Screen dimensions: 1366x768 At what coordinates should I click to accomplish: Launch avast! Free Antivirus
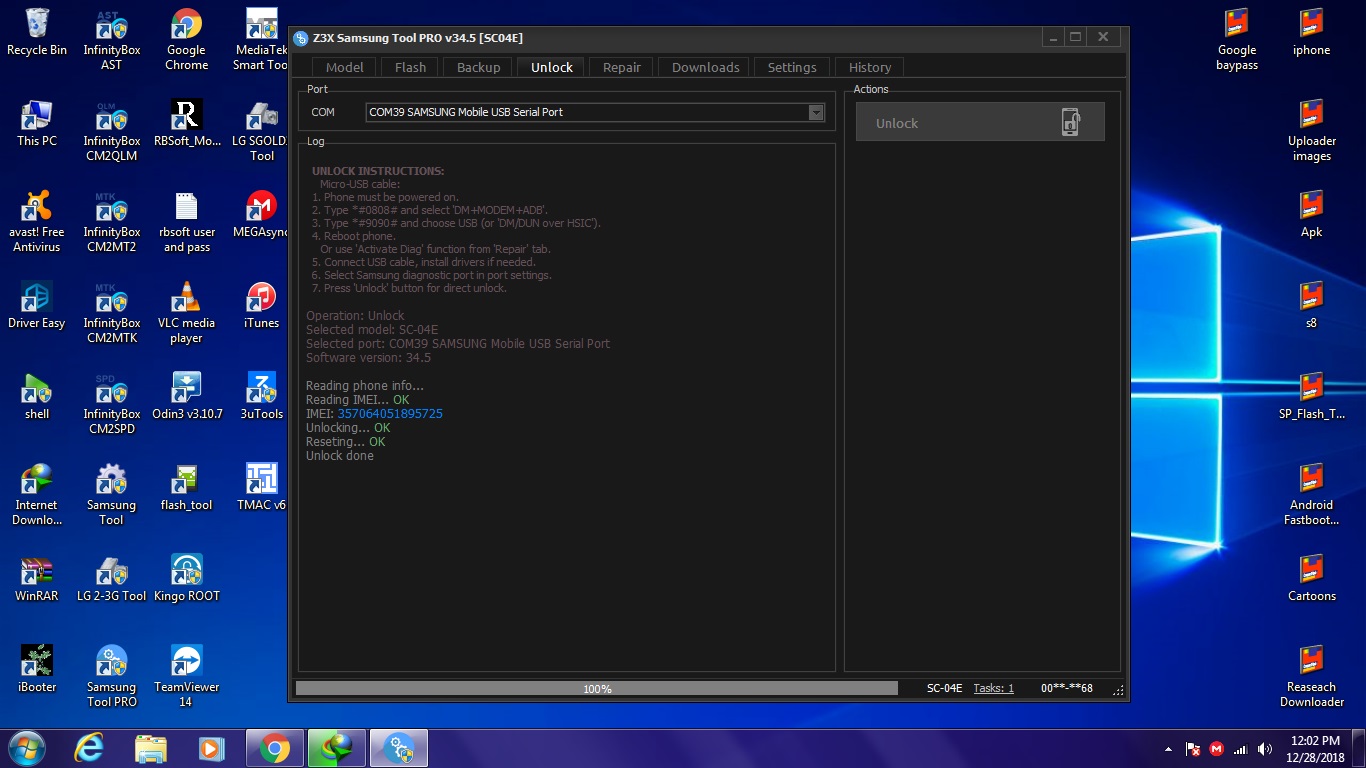37,222
